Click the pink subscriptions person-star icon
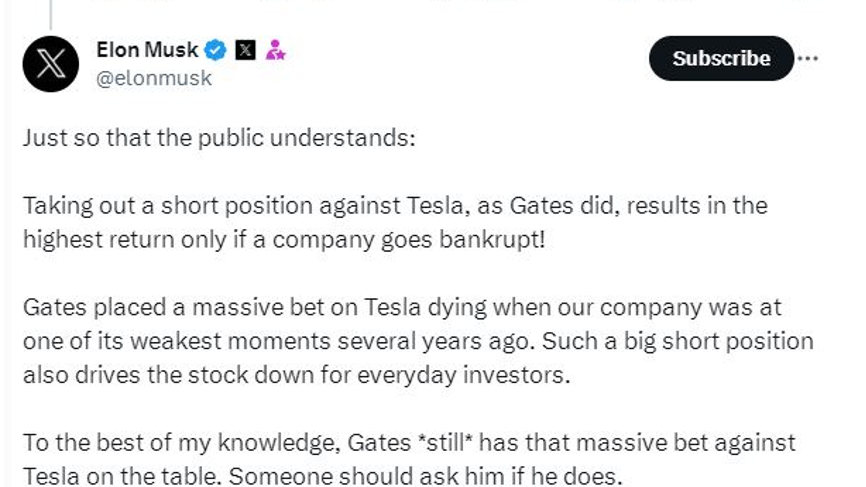 tap(275, 50)
